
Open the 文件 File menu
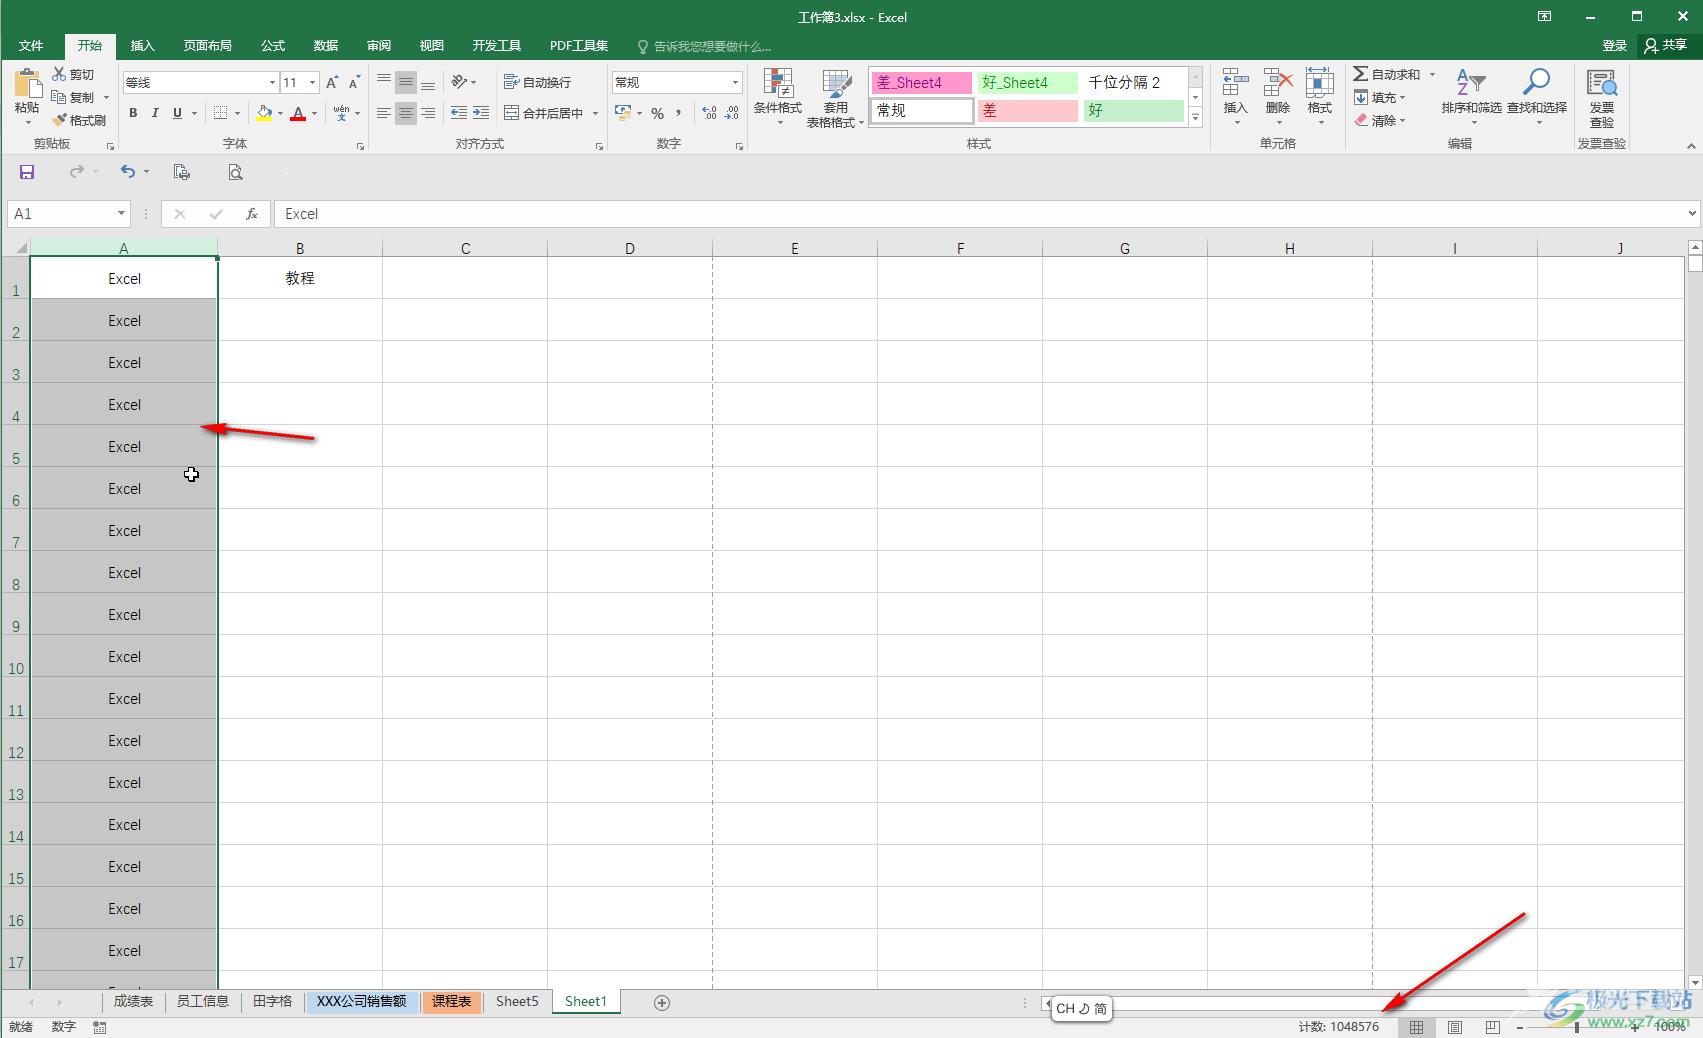[31, 46]
